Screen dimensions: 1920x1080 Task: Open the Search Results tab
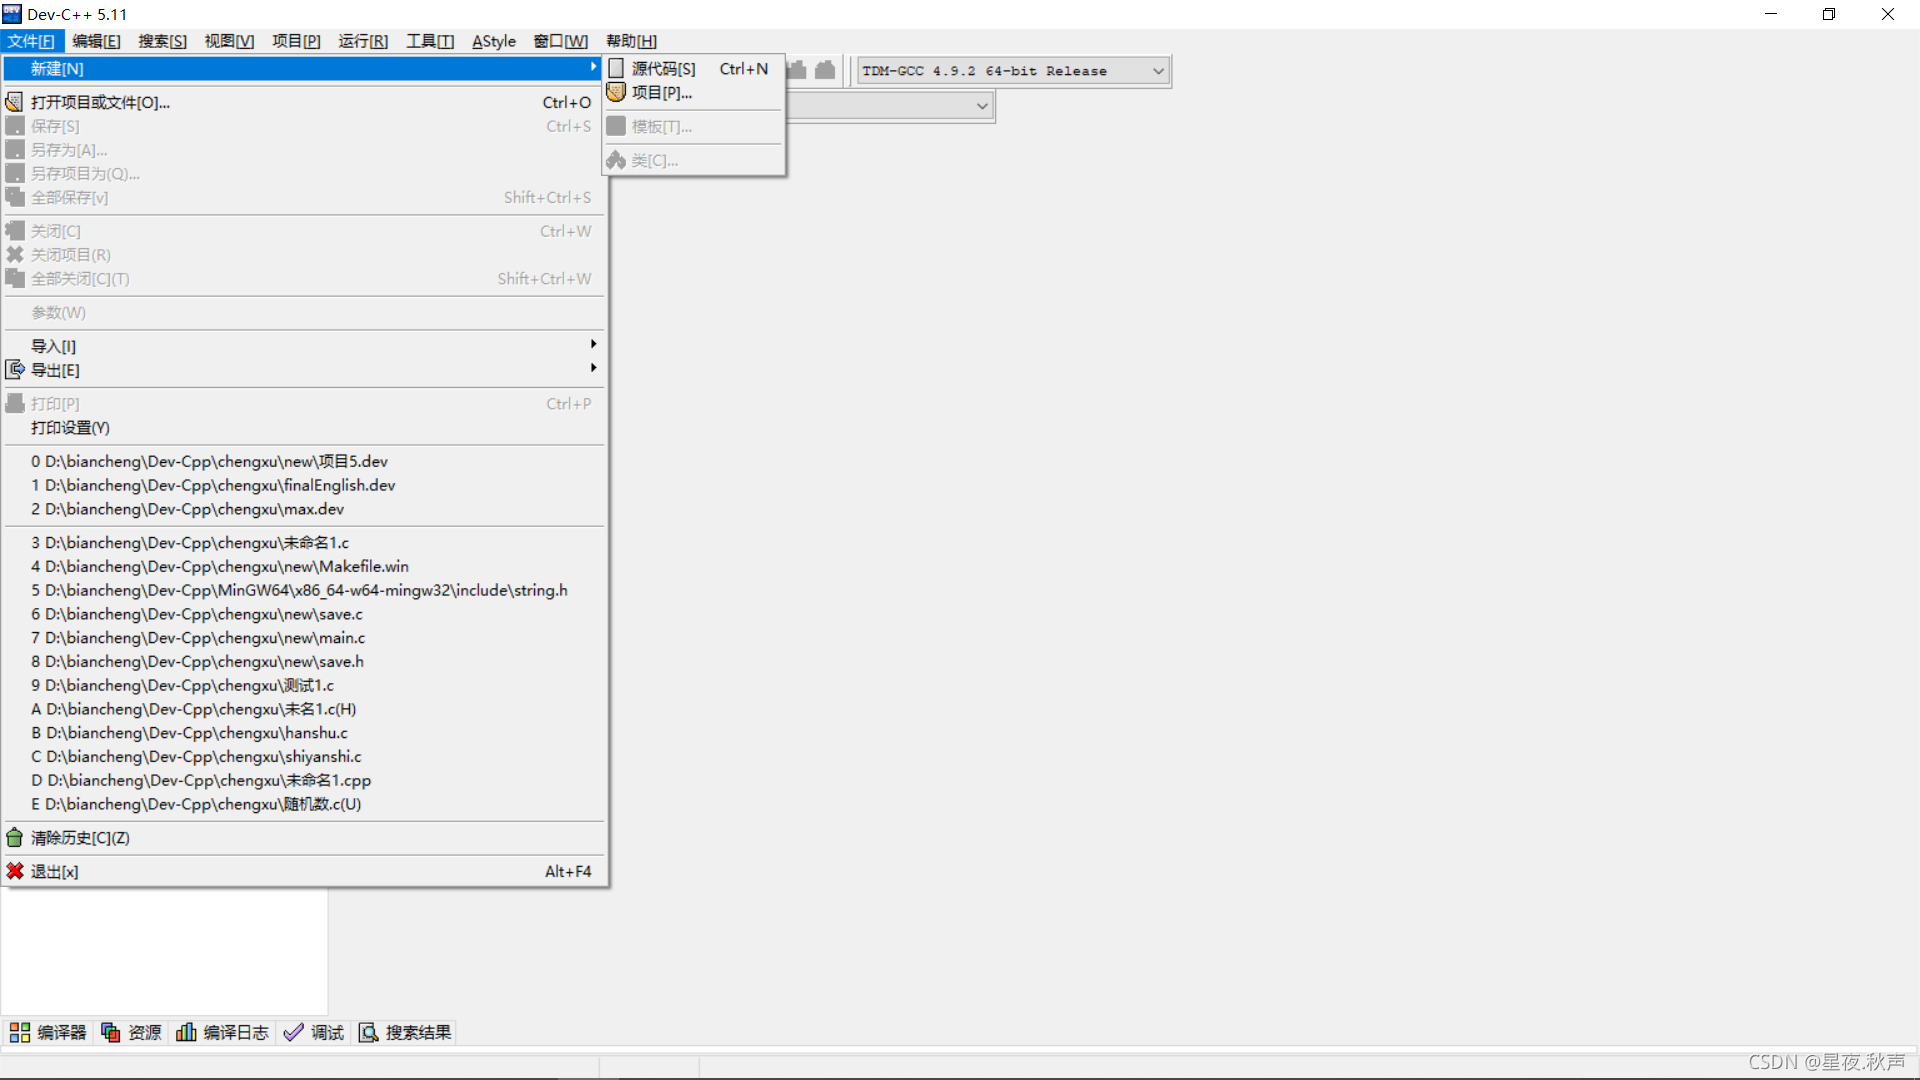405,1032
